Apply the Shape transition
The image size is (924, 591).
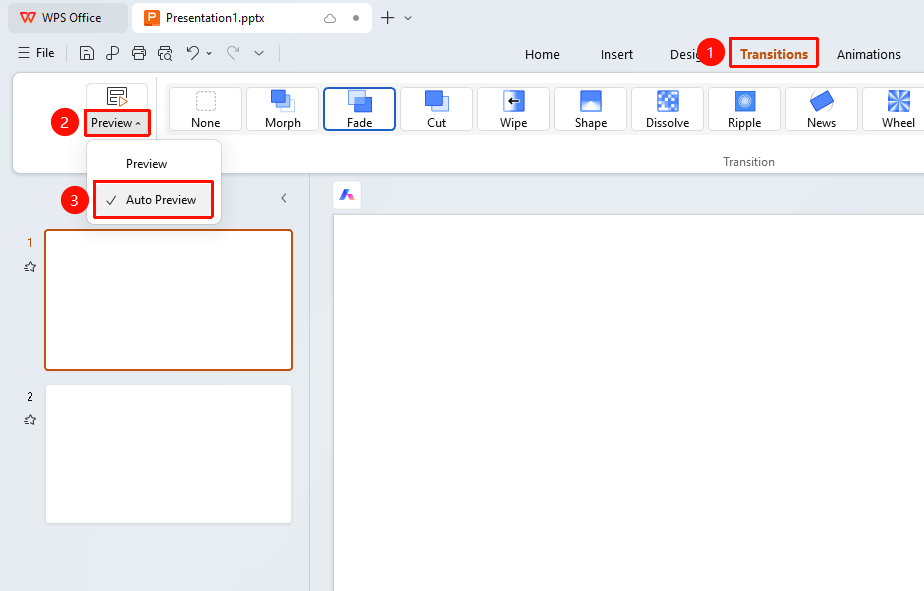click(590, 109)
